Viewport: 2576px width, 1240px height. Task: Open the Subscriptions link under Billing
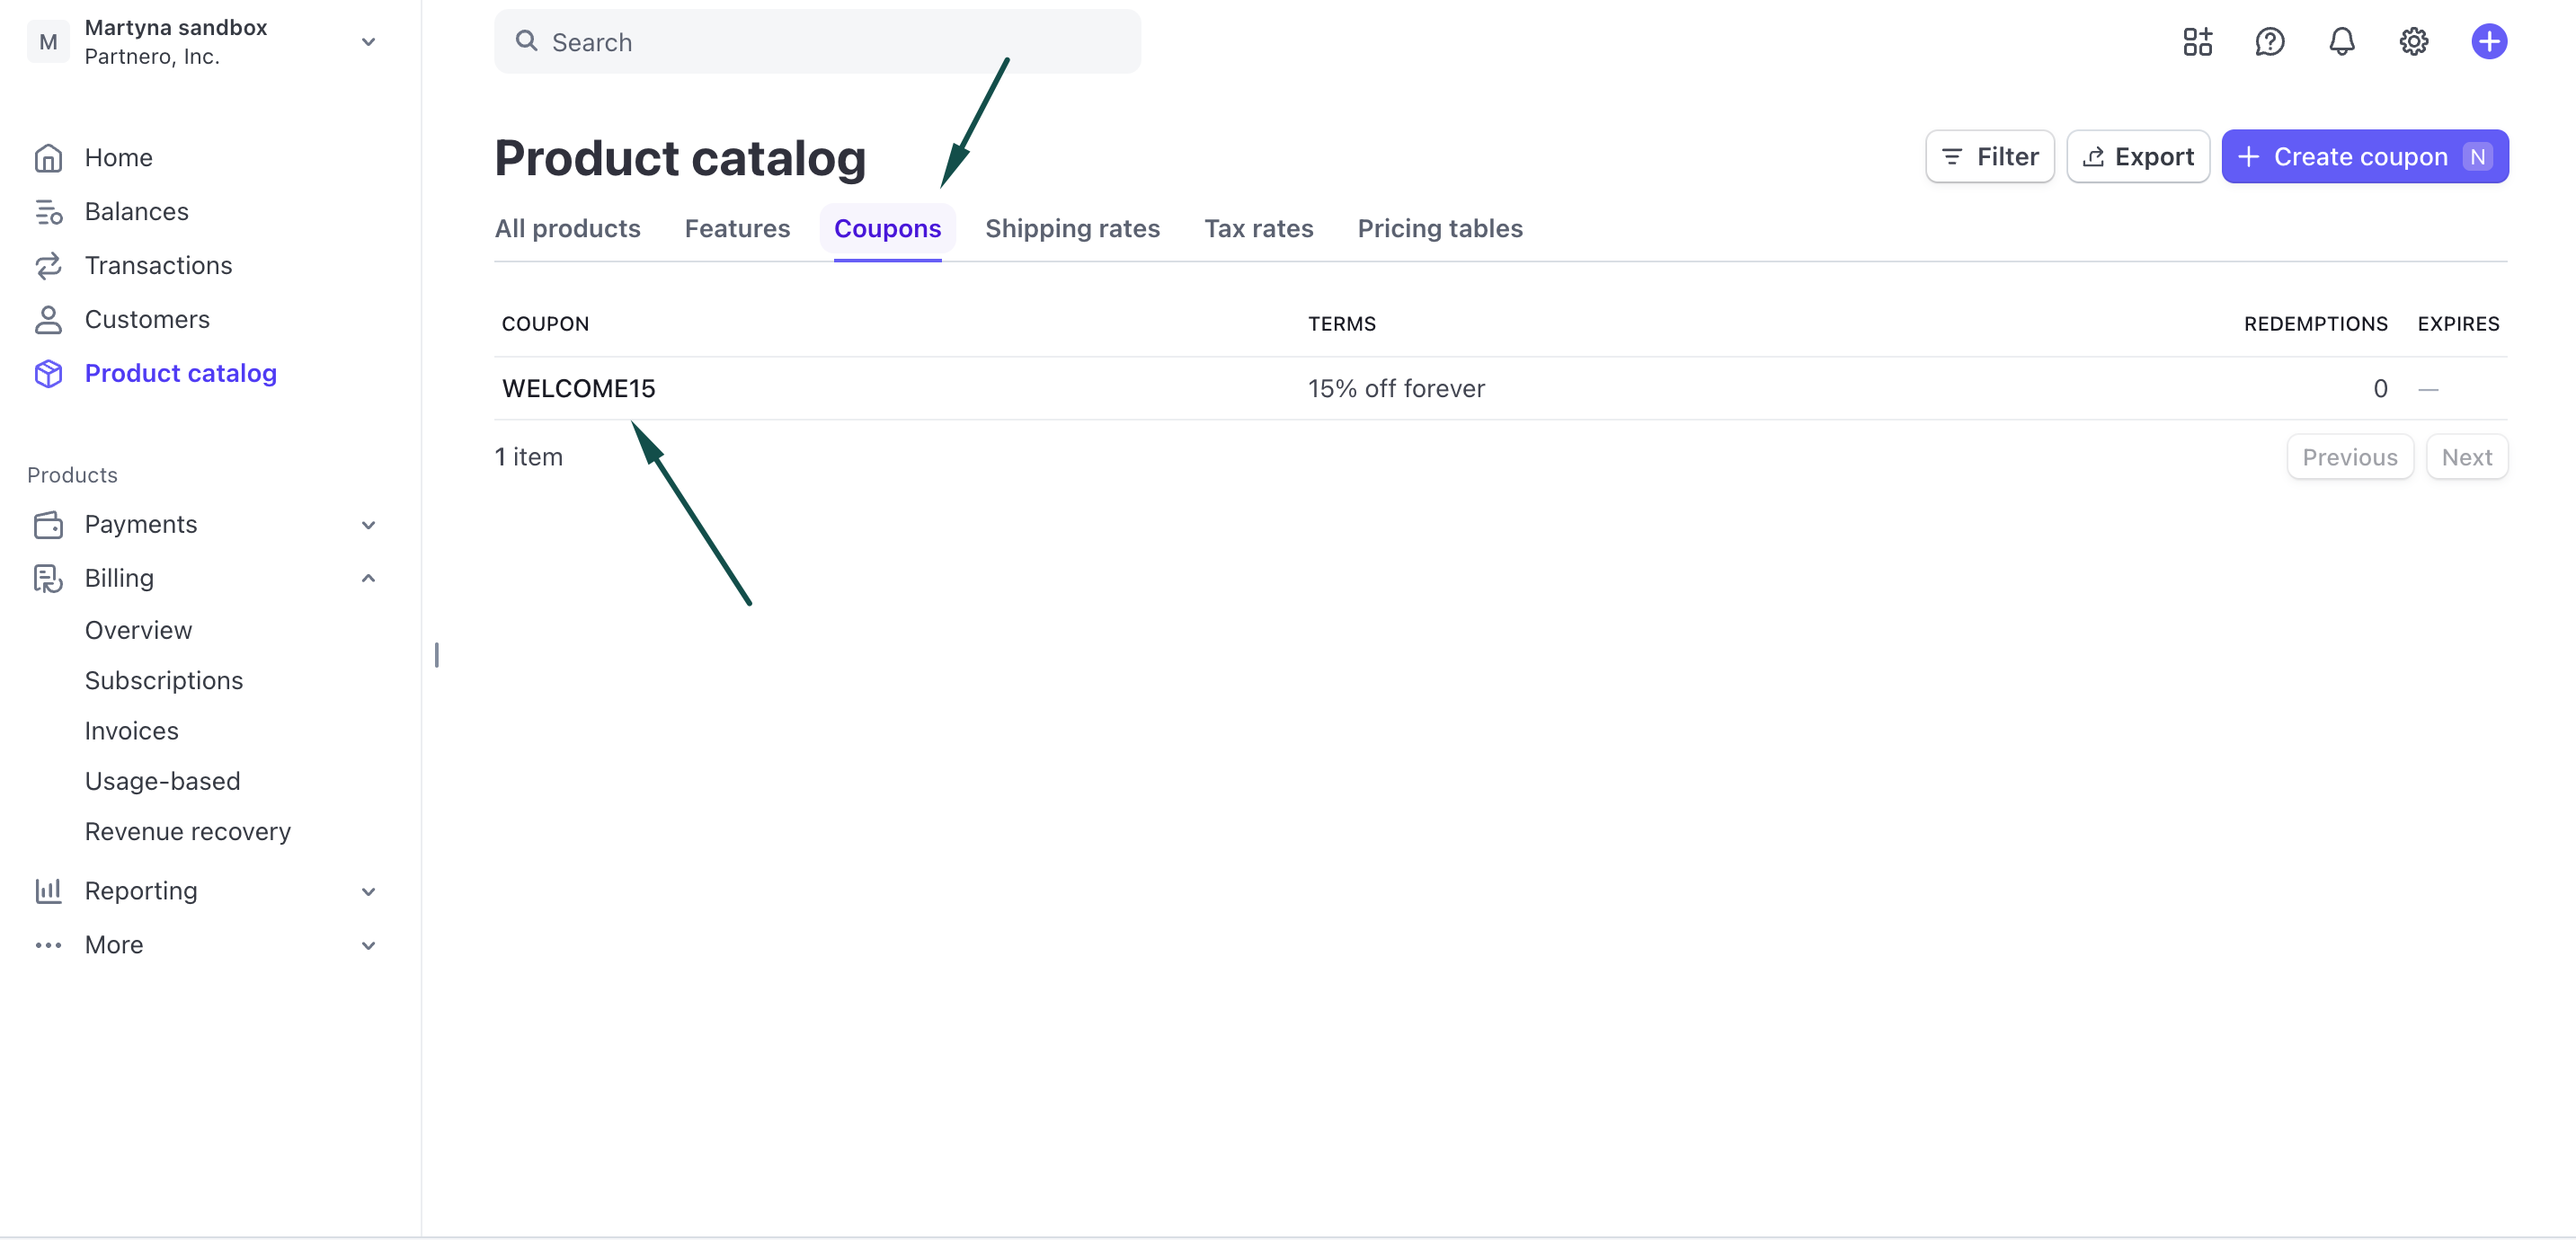point(164,680)
